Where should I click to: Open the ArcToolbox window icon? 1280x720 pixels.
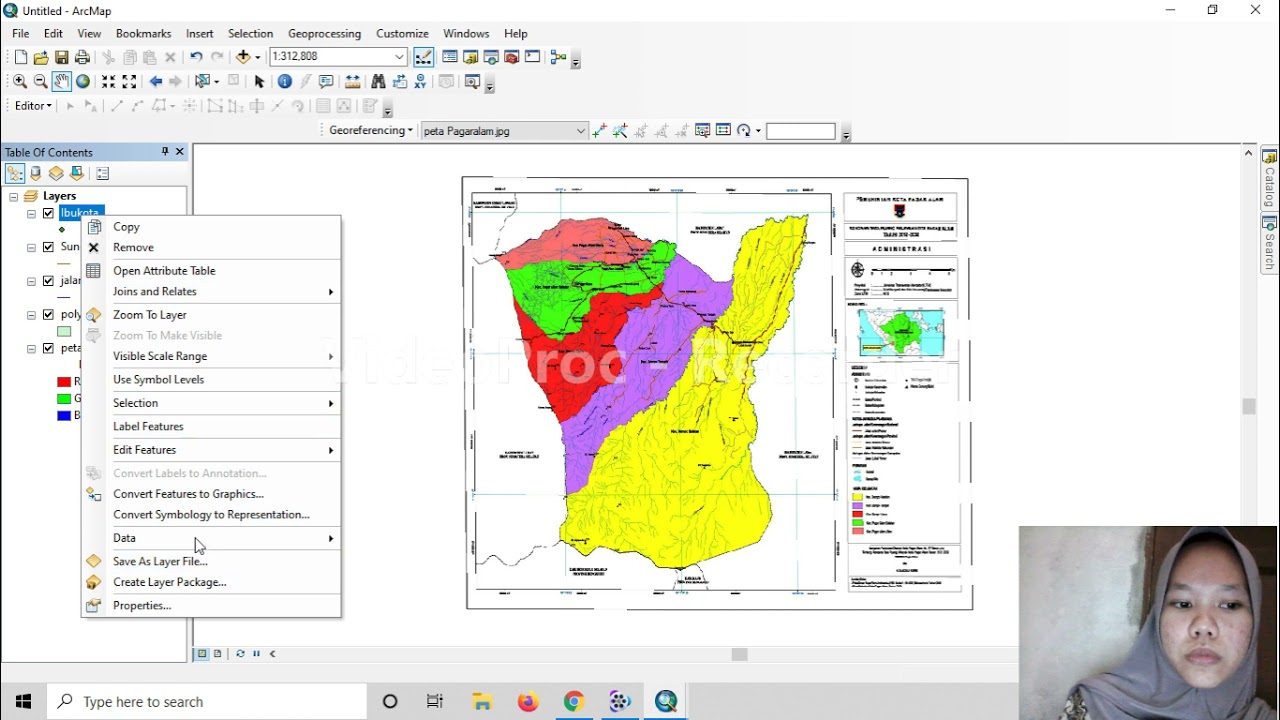point(511,57)
